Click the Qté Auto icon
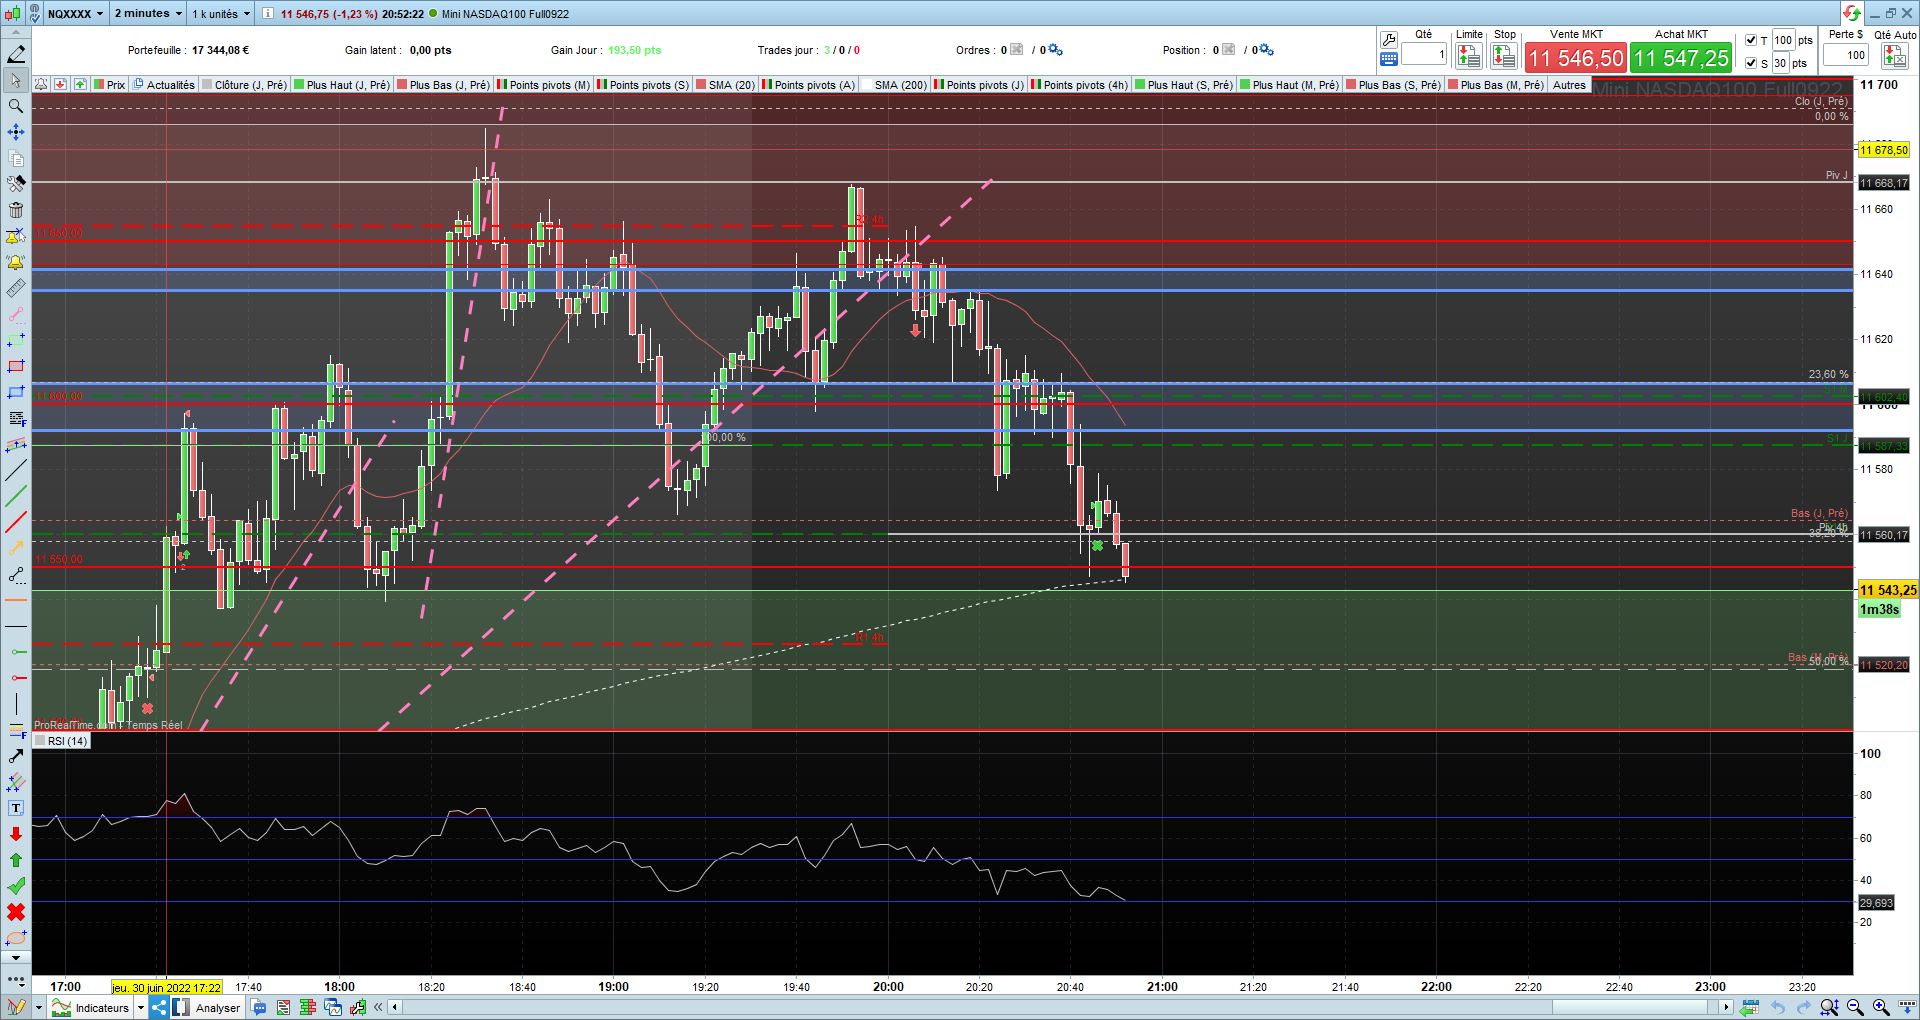The height and width of the screenshot is (1020, 1920). (x=1895, y=57)
